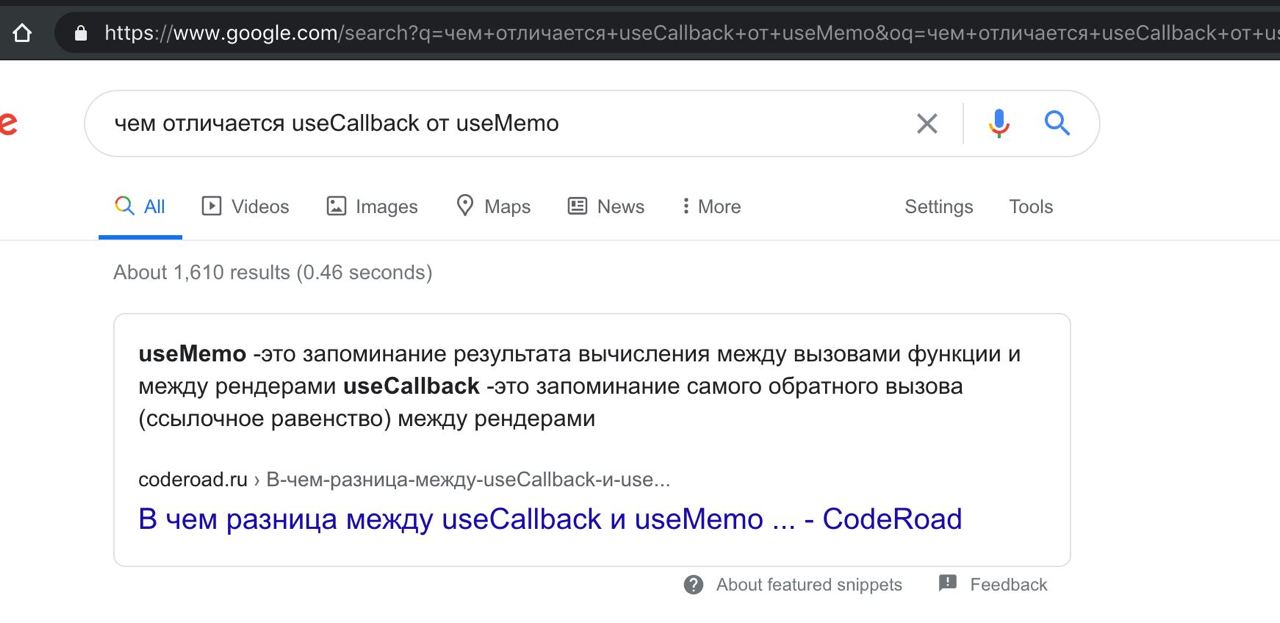
Task: Open the About featured snippets link
Action: [x=809, y=585]
